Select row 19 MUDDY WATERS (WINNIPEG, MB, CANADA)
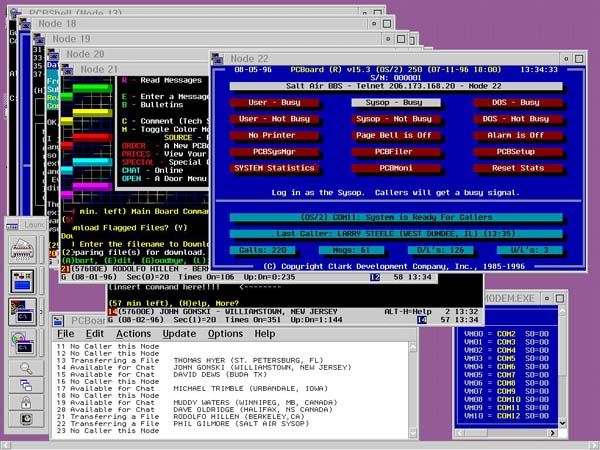This screenshot has width=600, height=450. tap(197, 403)
